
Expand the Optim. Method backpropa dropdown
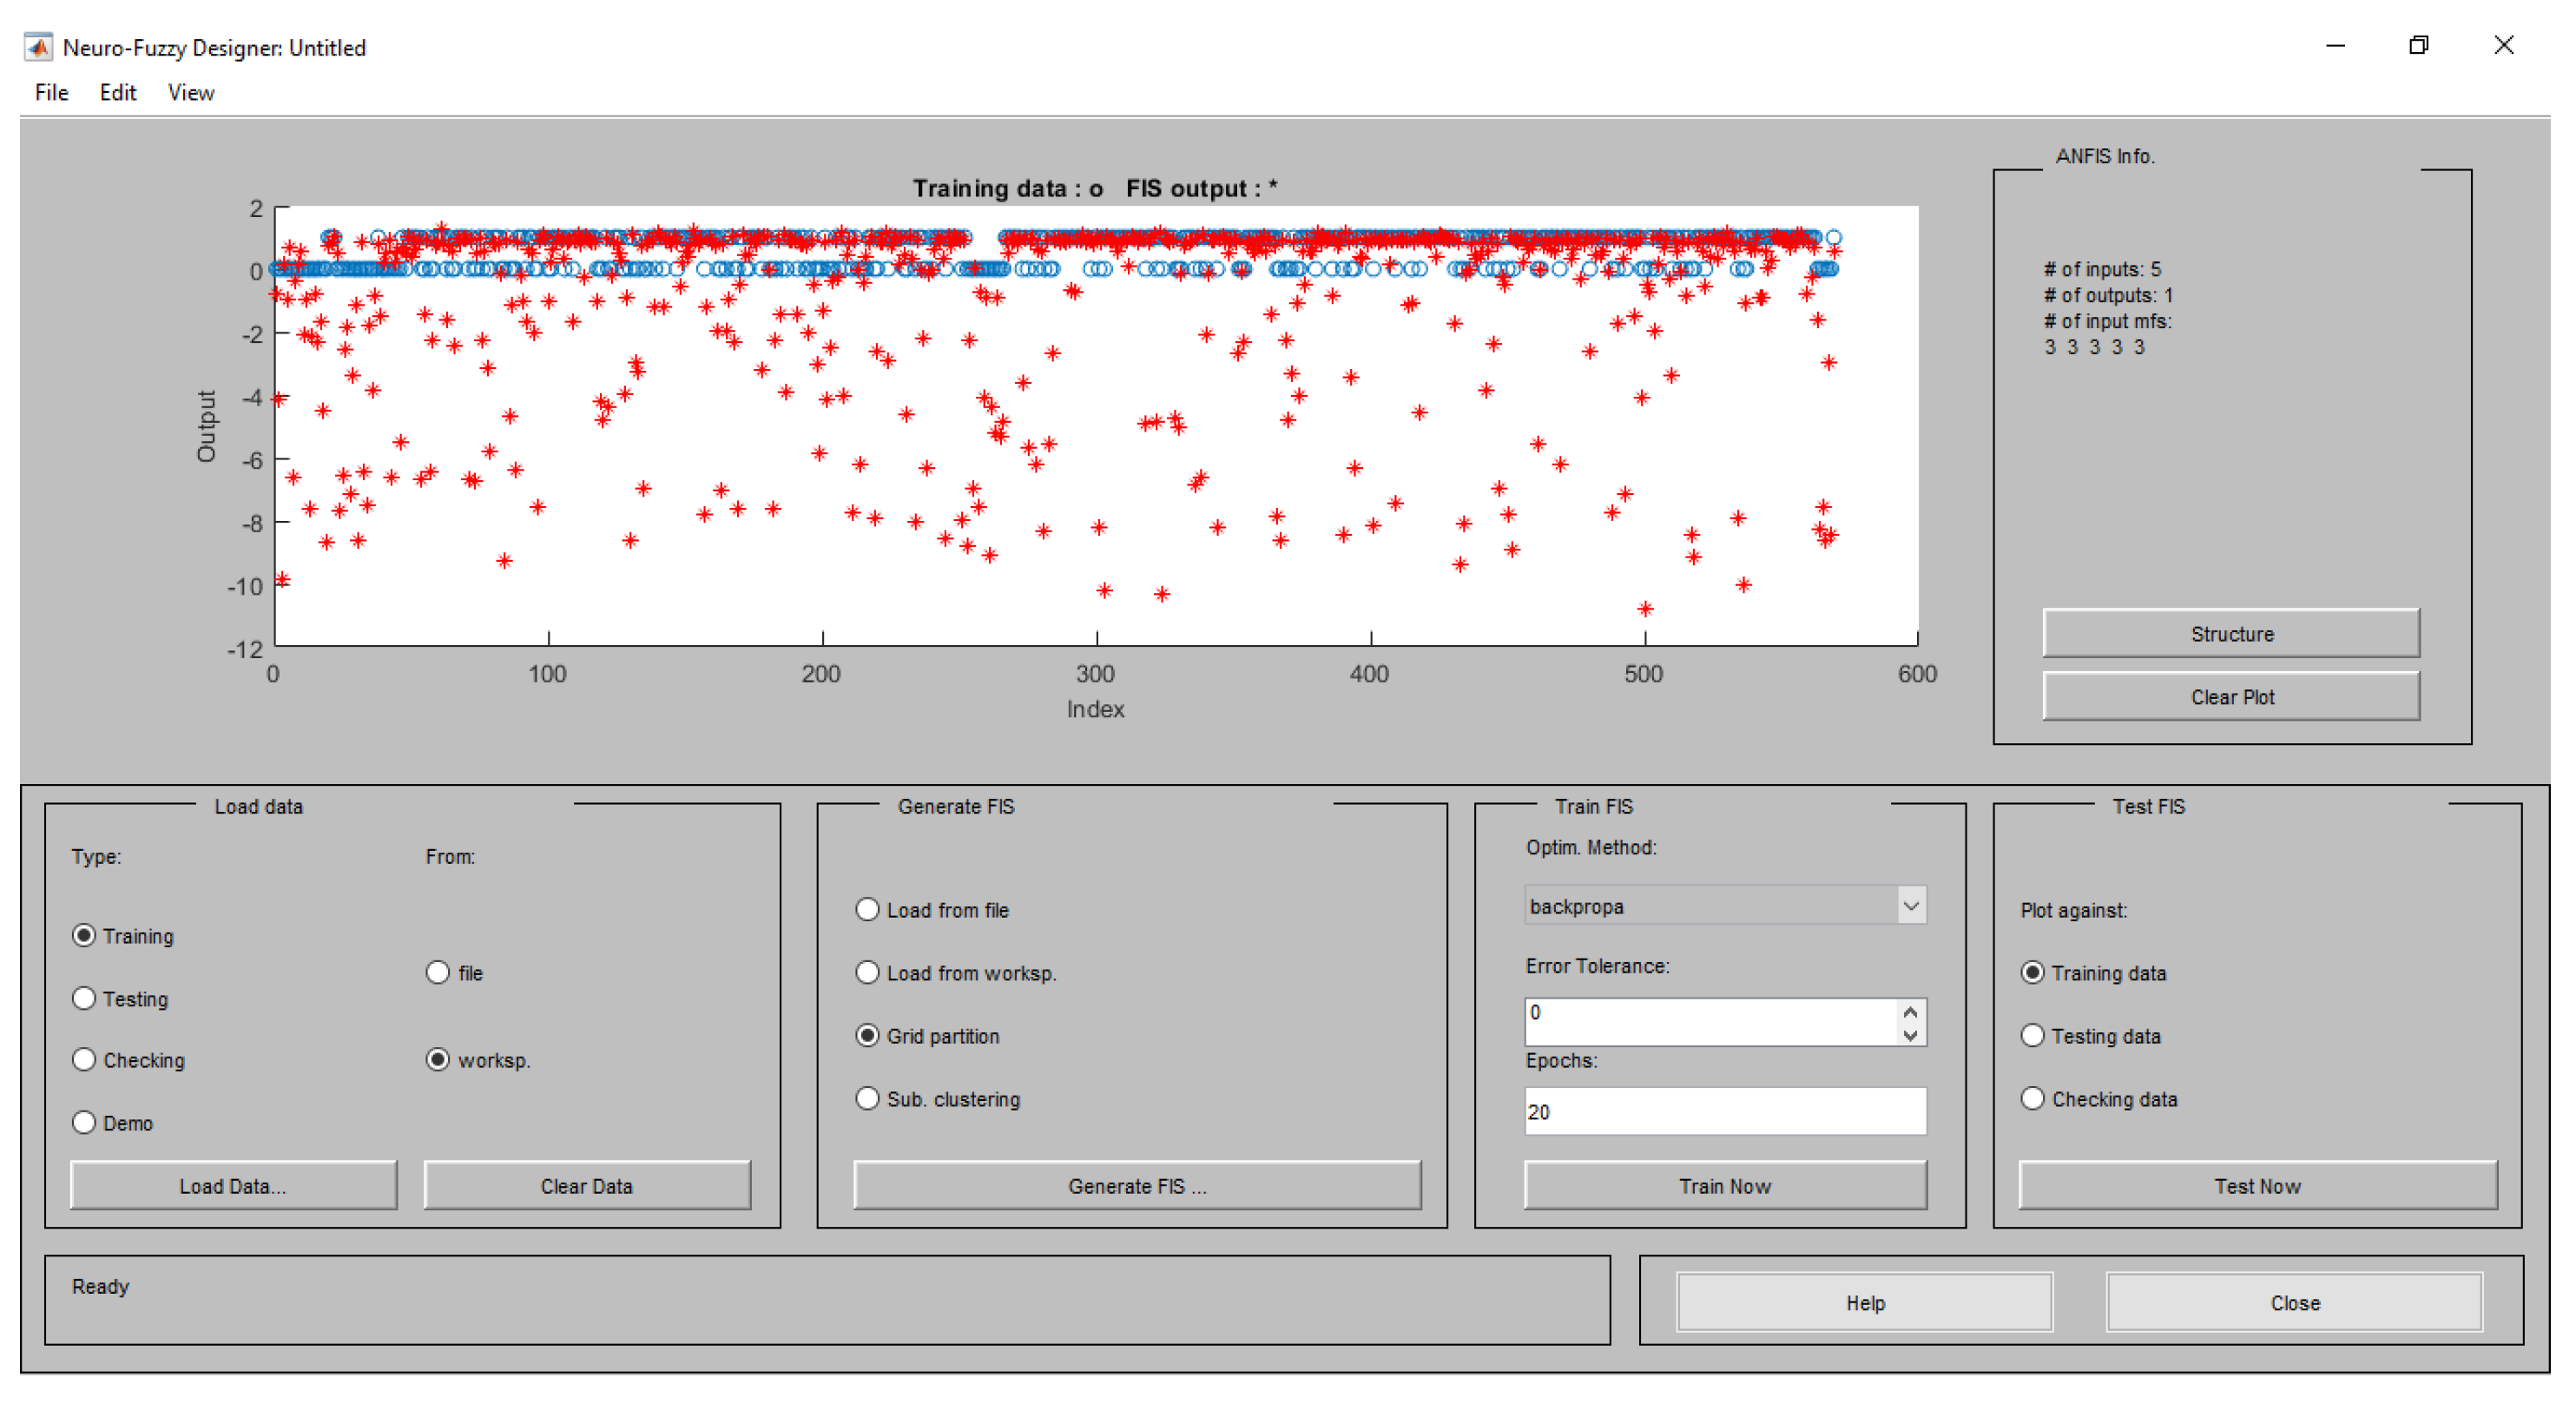[1910, 906]
